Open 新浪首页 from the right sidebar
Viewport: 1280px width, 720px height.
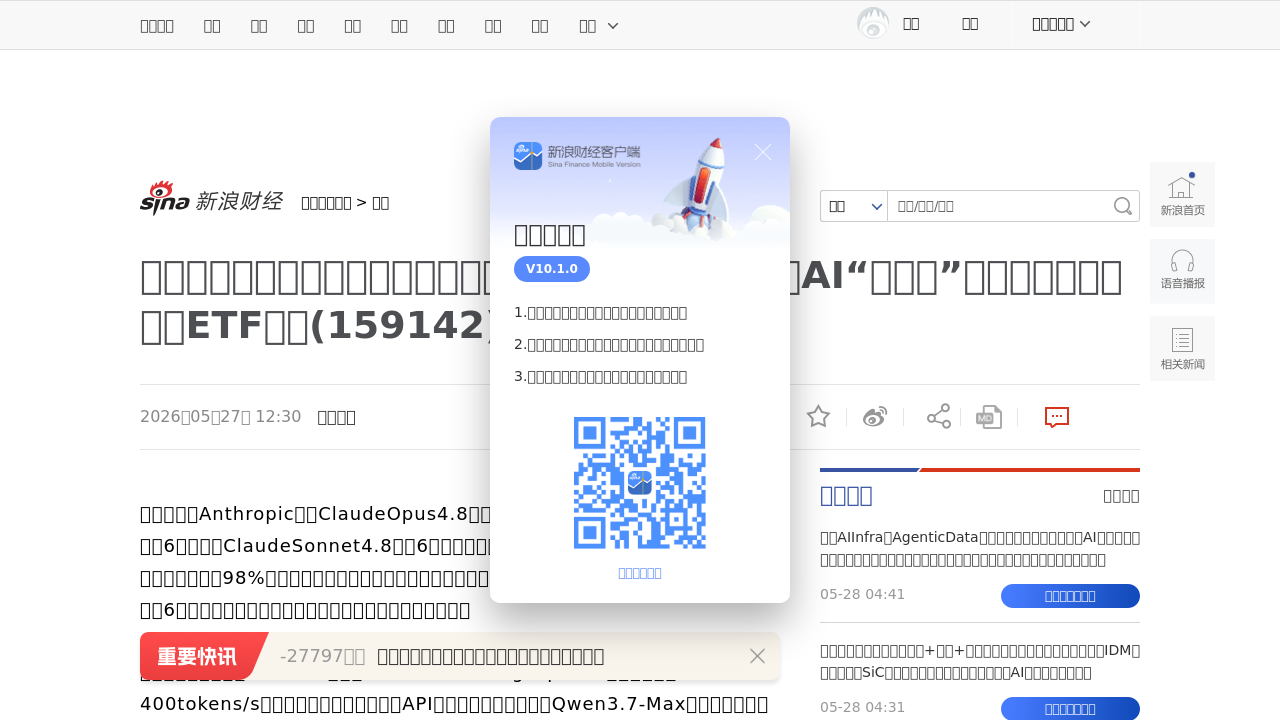coord(1182,195)
